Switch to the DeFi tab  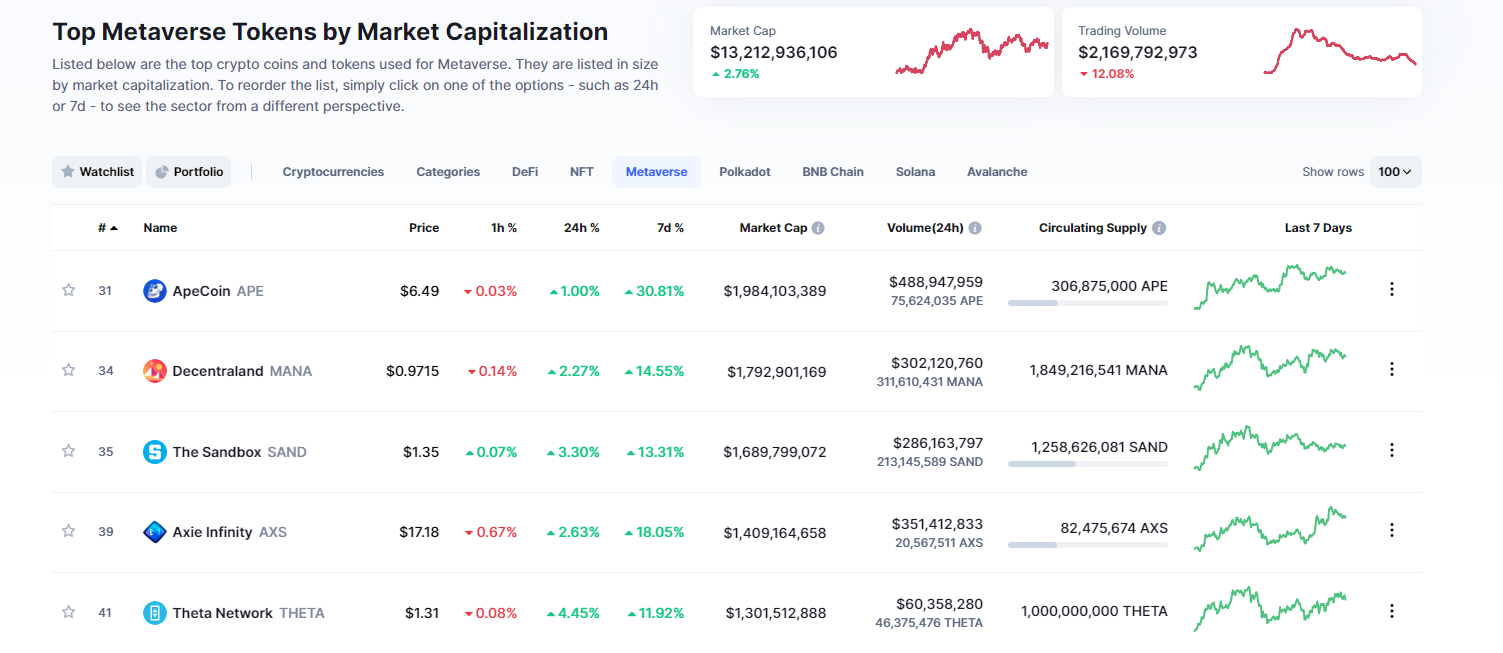525,172
